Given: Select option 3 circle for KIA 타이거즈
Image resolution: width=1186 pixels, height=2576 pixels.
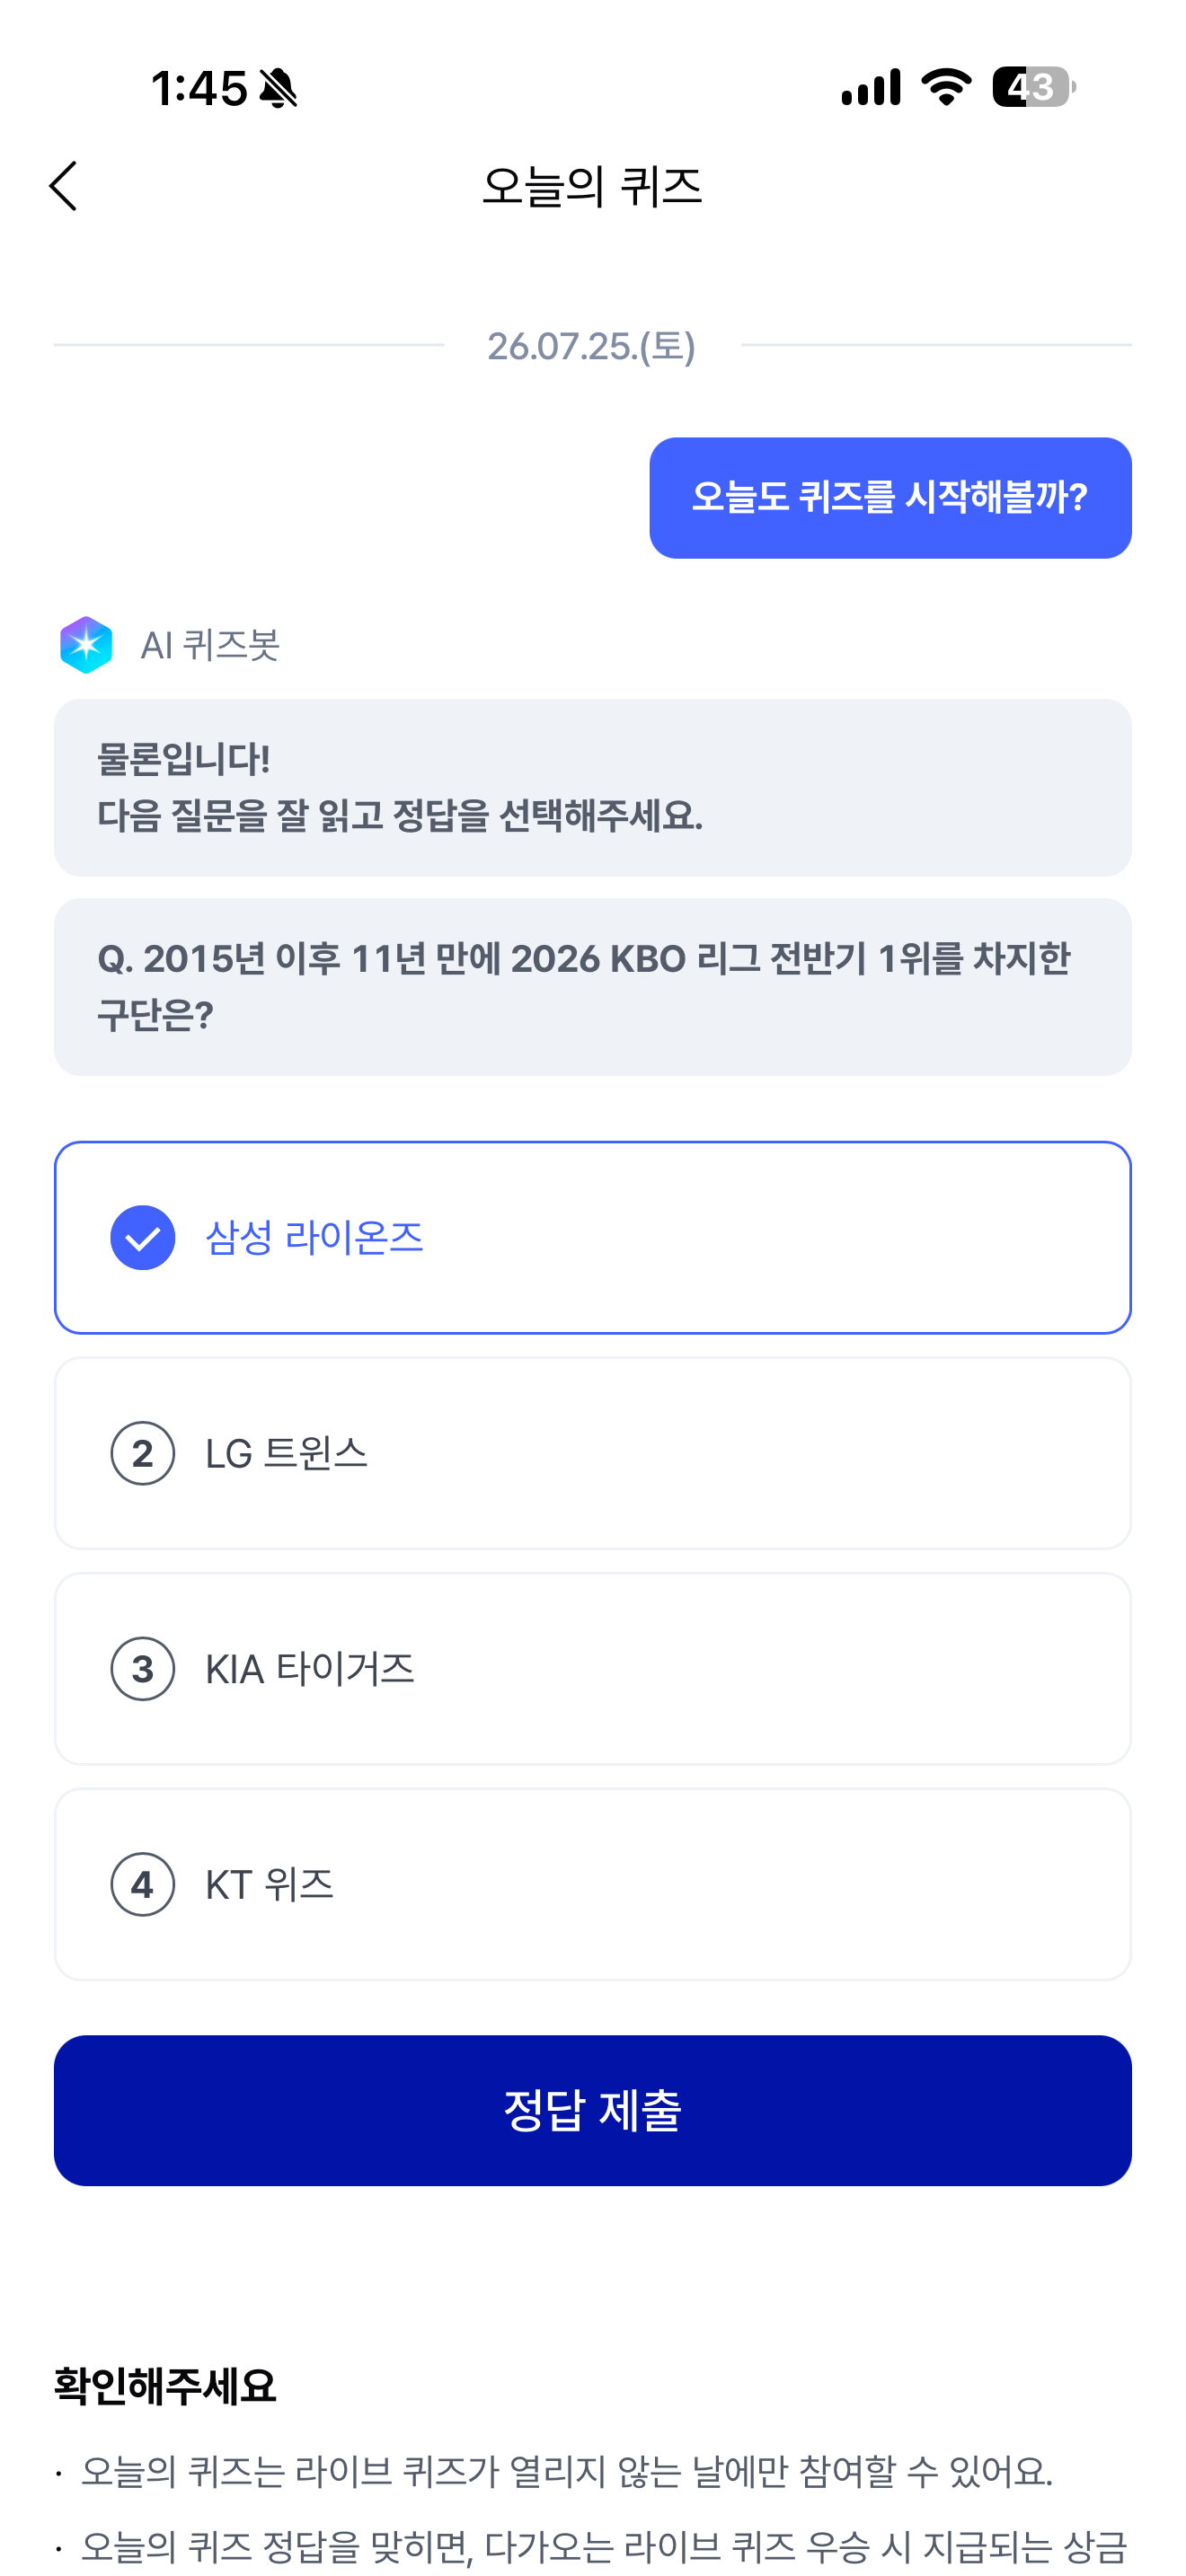Looking at the screenshot, I should [x=143, y=1669].
